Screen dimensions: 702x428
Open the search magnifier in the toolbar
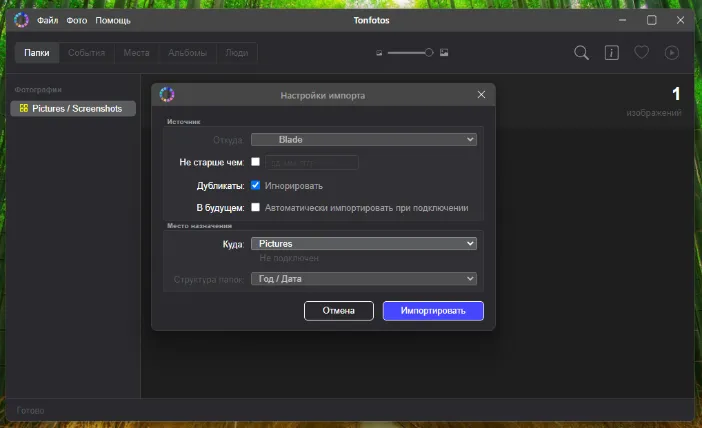pyautogui.click(x=581, y=53)
